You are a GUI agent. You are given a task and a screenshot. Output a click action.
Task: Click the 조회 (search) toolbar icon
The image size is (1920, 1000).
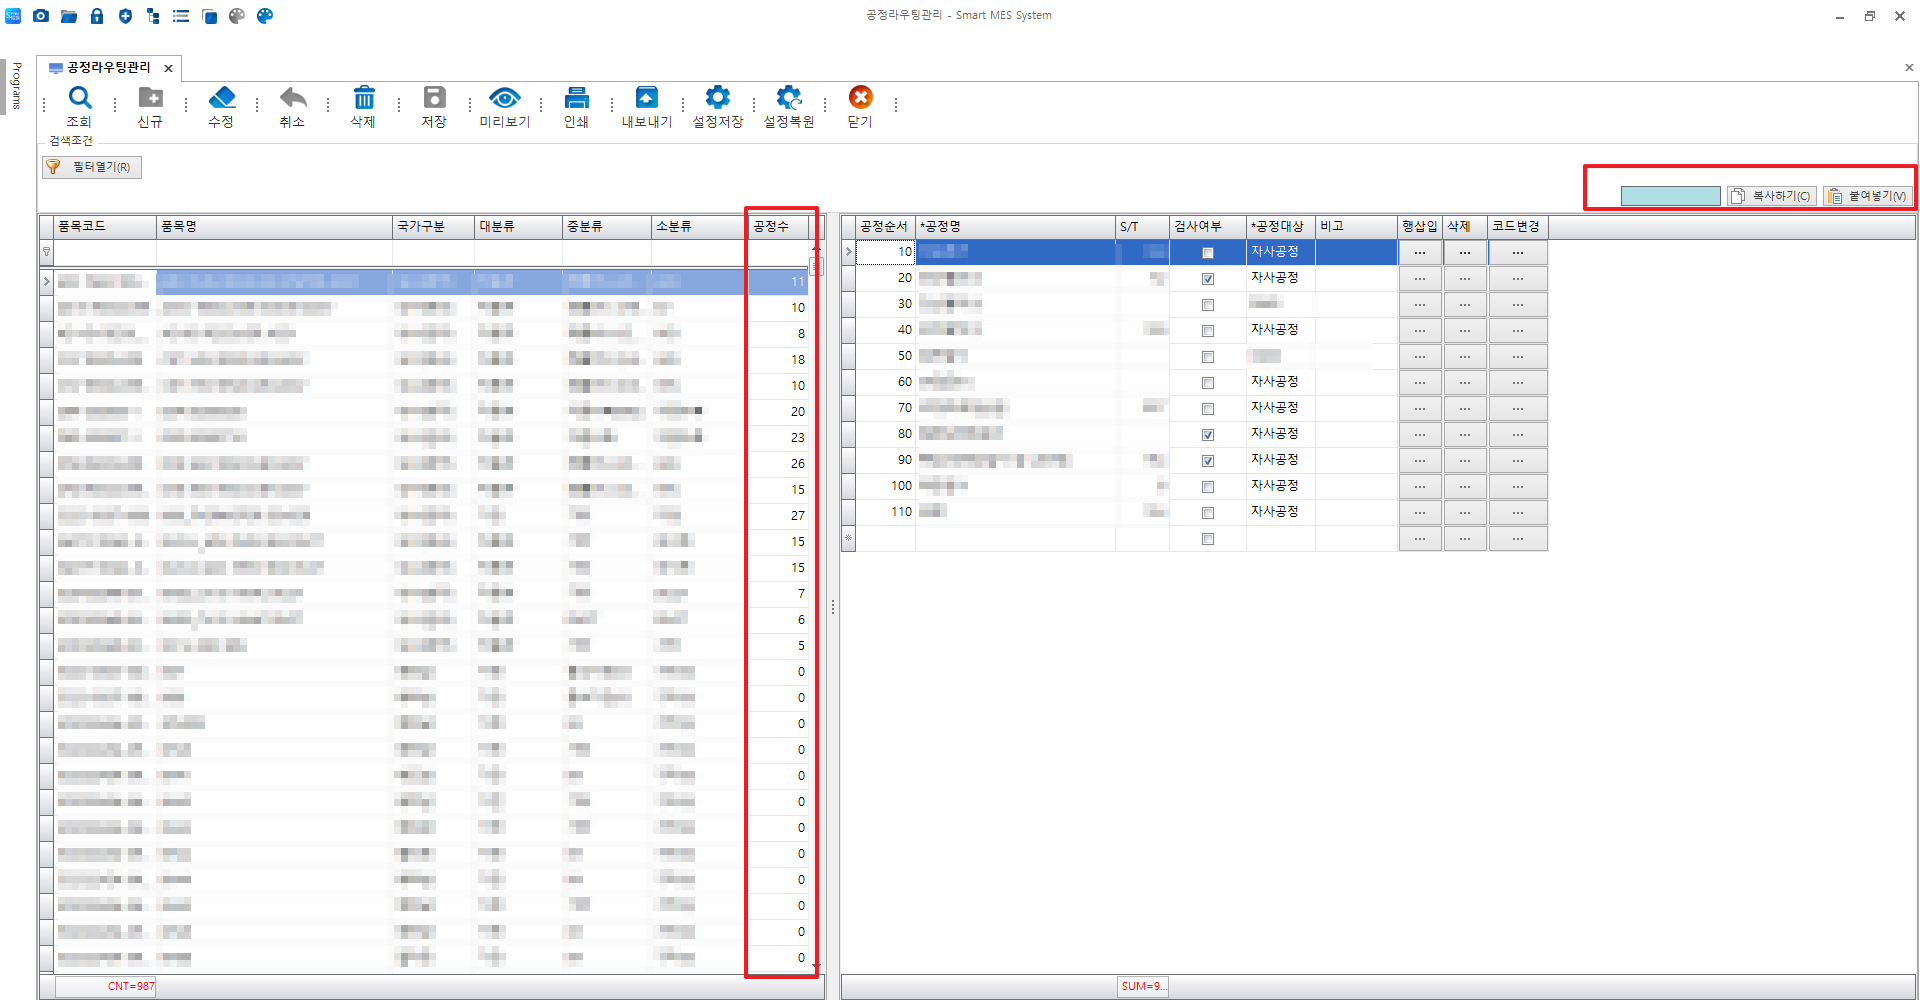click(x=79, y=98)
